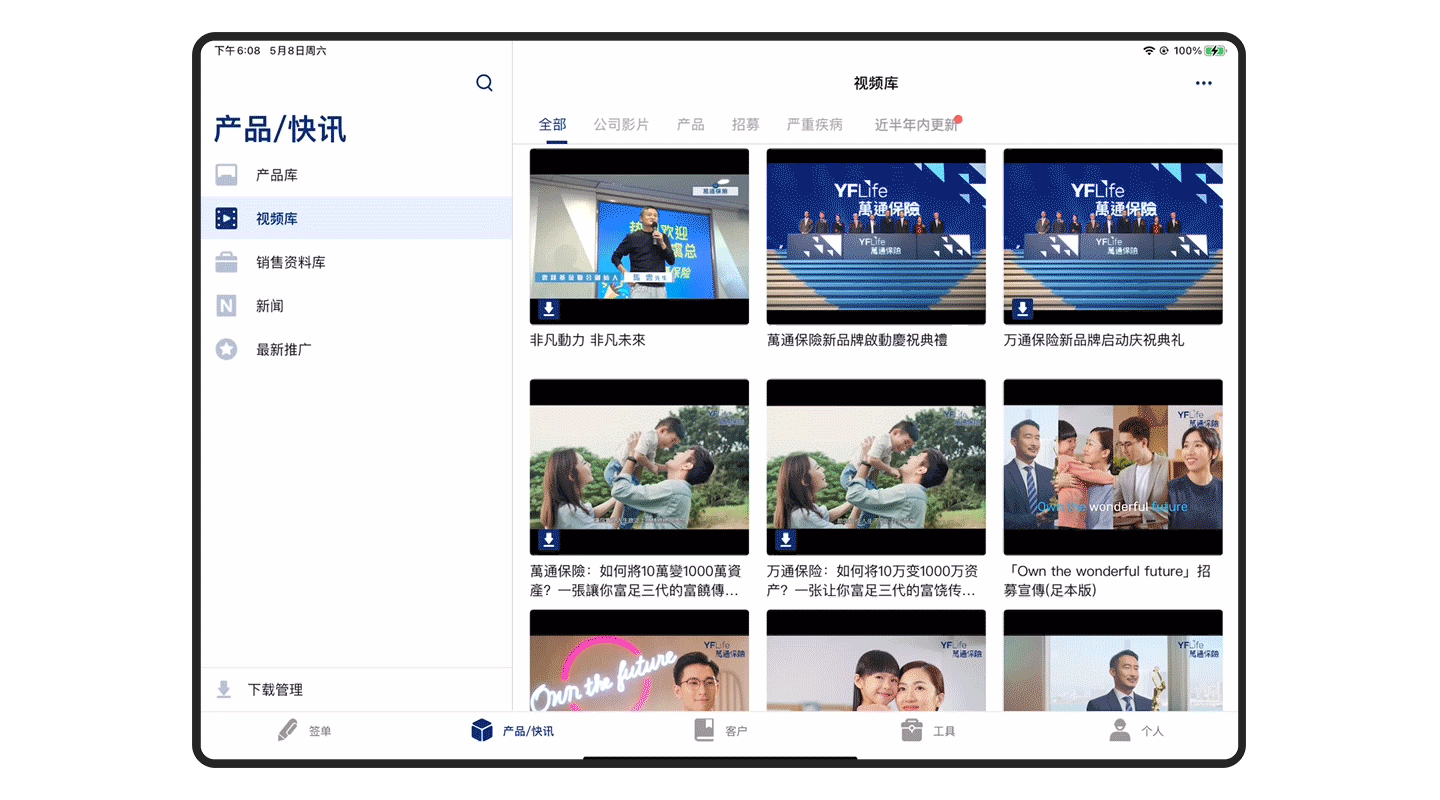Open search with the magnifier icon
This screenshot has height=800, width=1440.
point(484,83)
